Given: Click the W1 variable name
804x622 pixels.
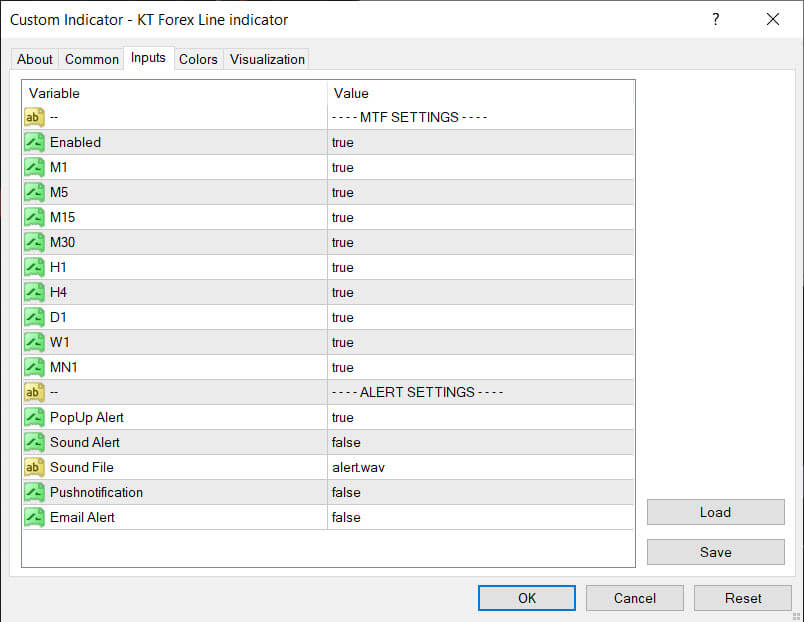Looking at the screenshot, I should [59, 342].
